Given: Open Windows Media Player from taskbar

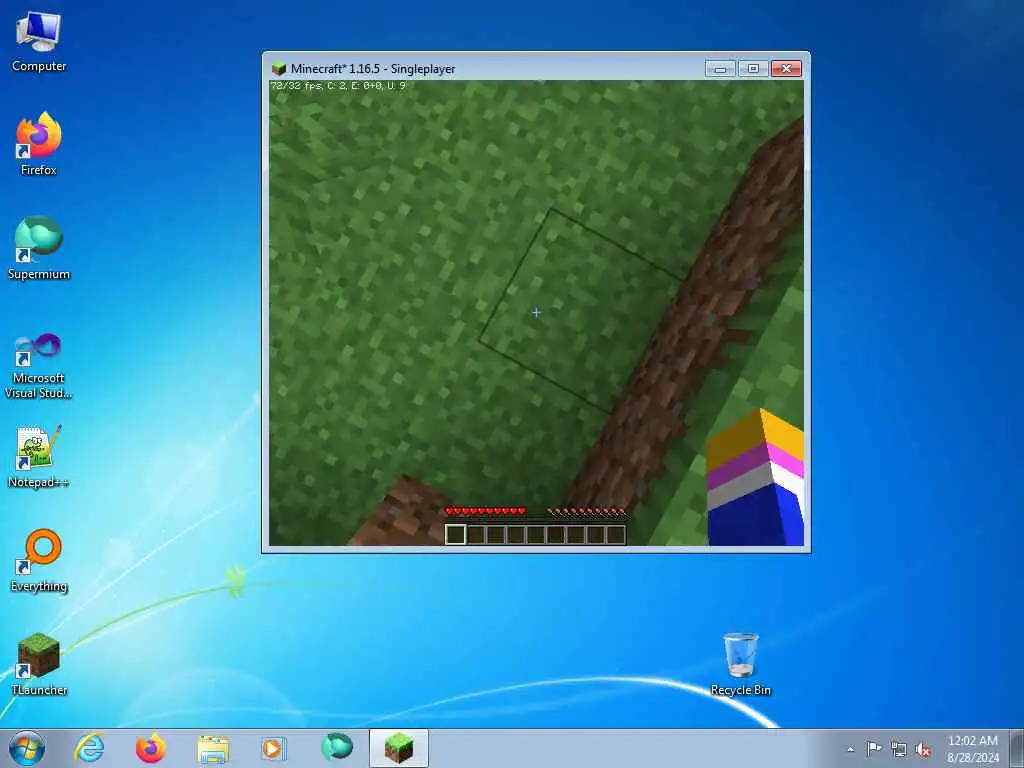Looking at the screenshot, I should pyautogui.click(x=273, y=748).
